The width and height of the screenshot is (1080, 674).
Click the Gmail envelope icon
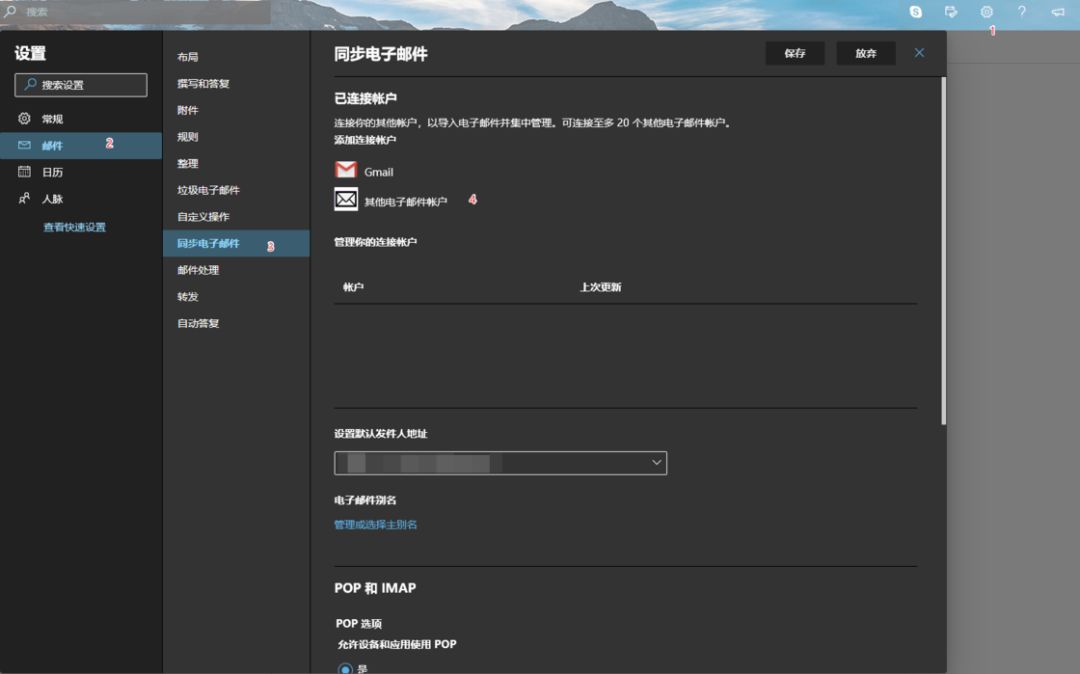[346, 170]
